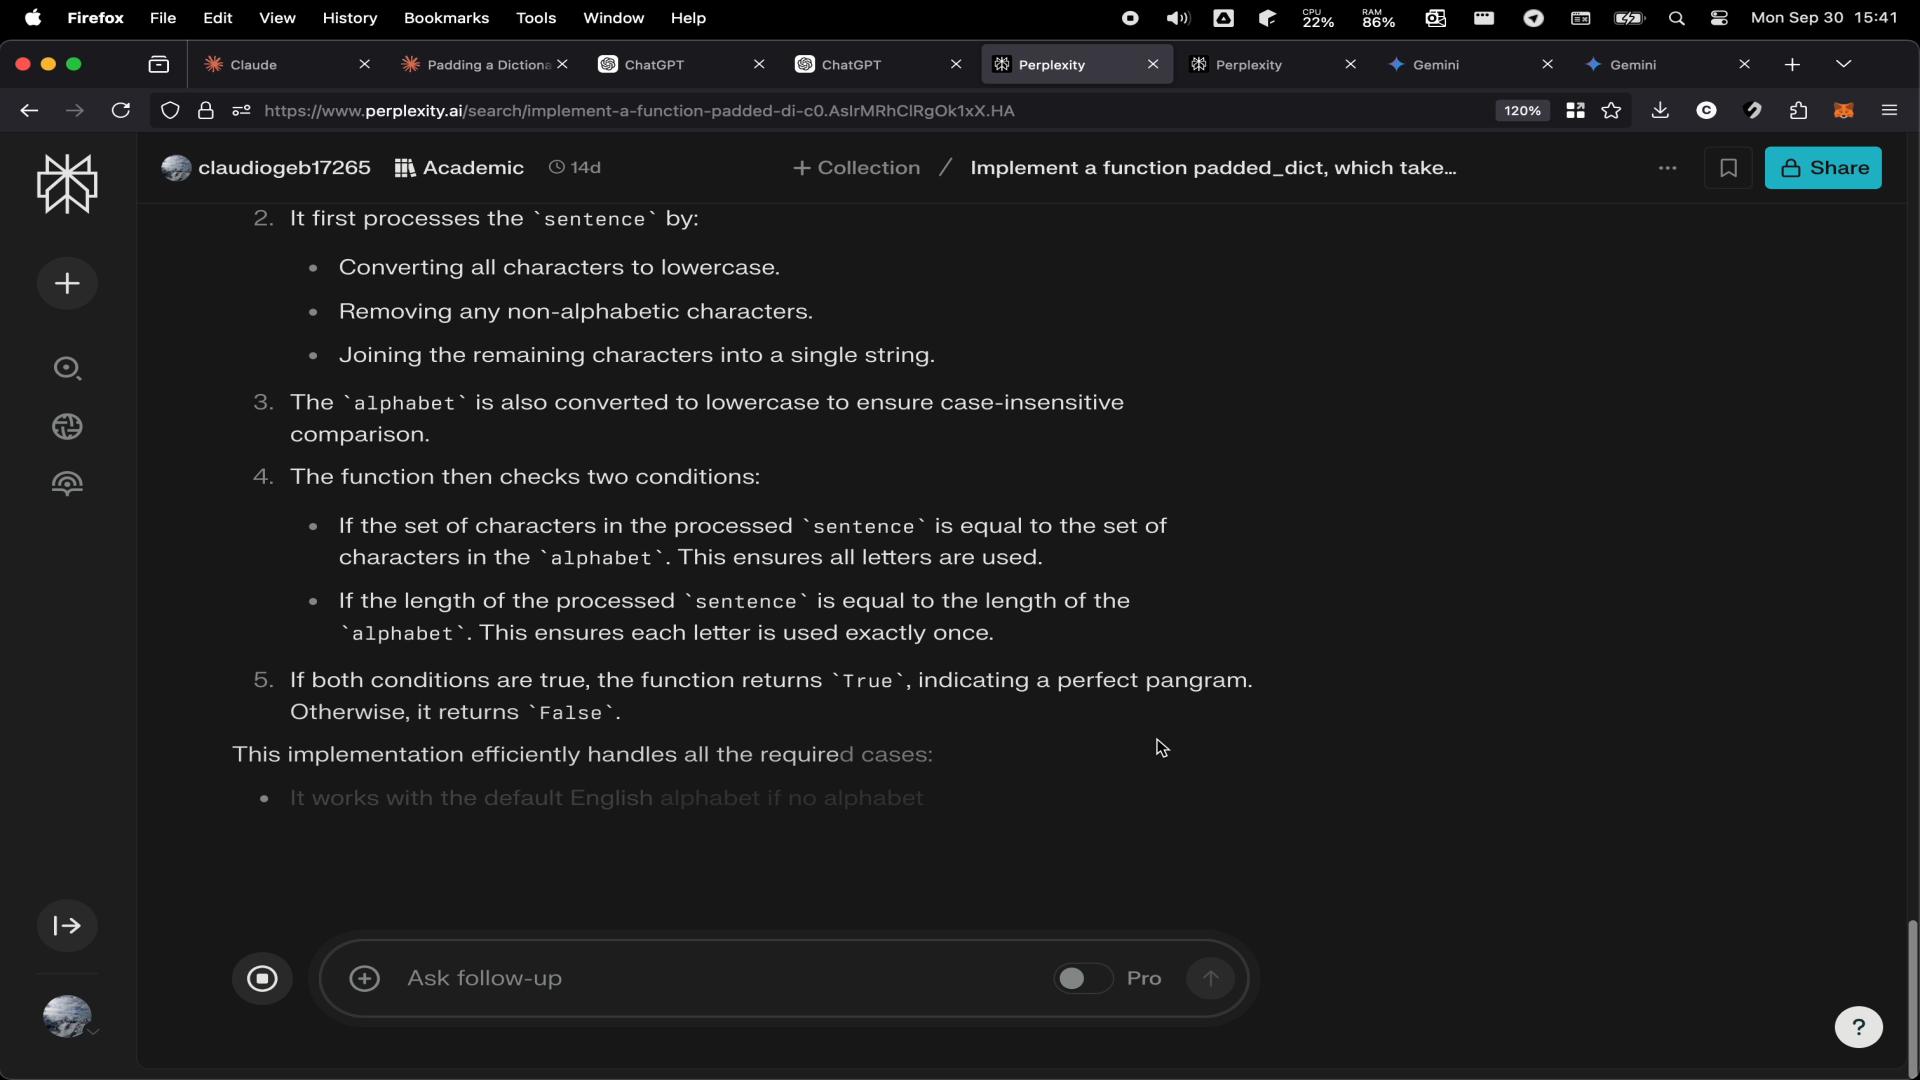Open the Perplexity home logo
The image size is (1920, 1080).
67,184
